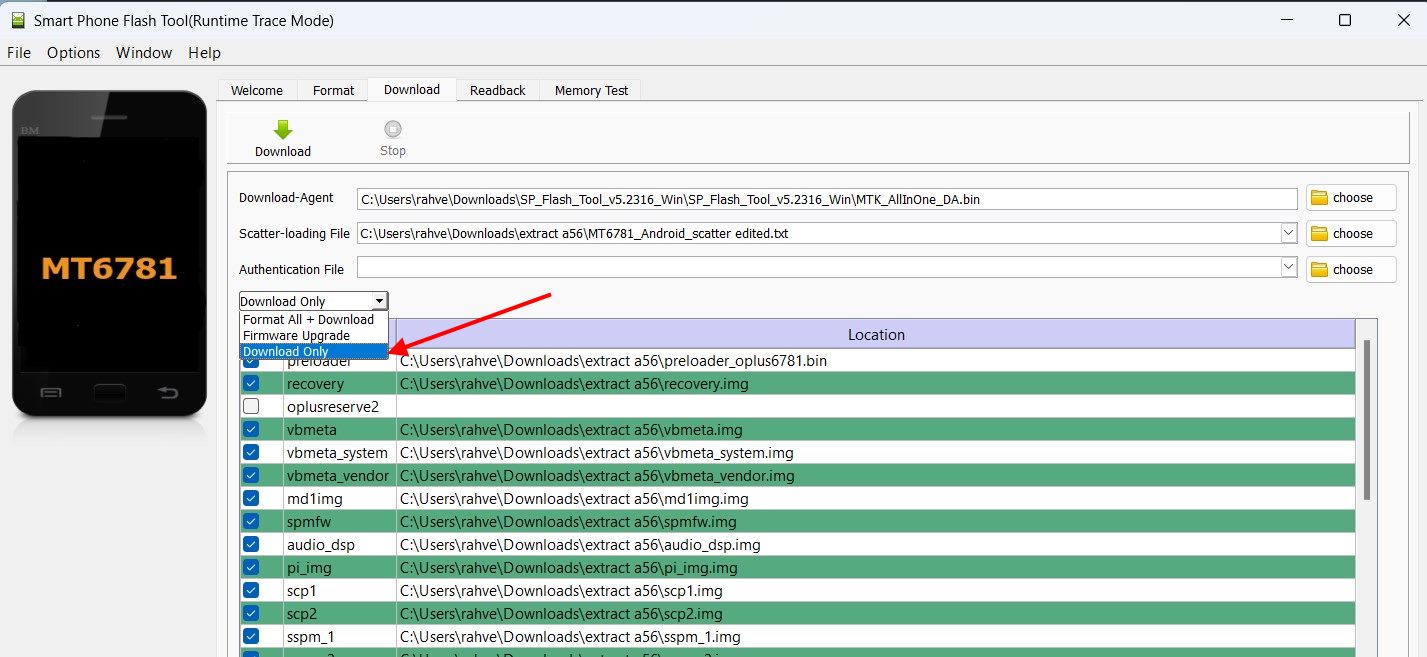This screenshot has height=657, width=1427.
Task: Click the md1img.img location cell
Action: coord(876,498)
